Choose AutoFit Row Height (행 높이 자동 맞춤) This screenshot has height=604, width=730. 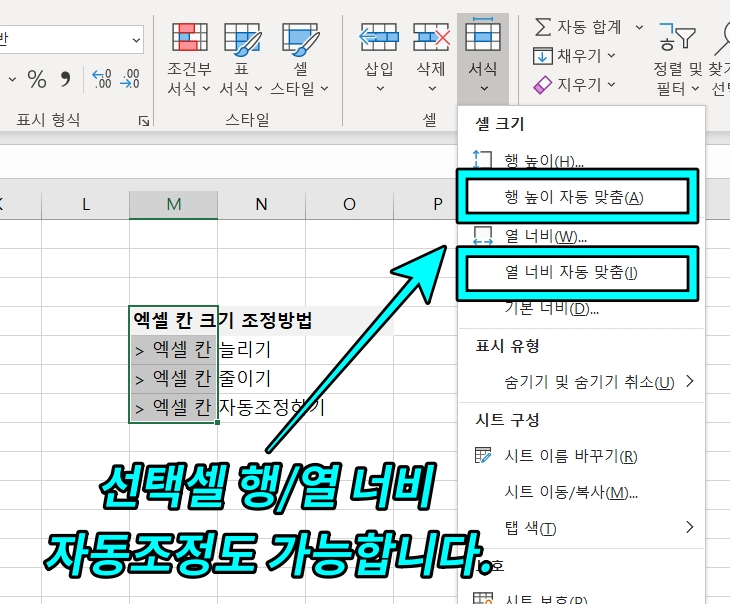[577, 197]
